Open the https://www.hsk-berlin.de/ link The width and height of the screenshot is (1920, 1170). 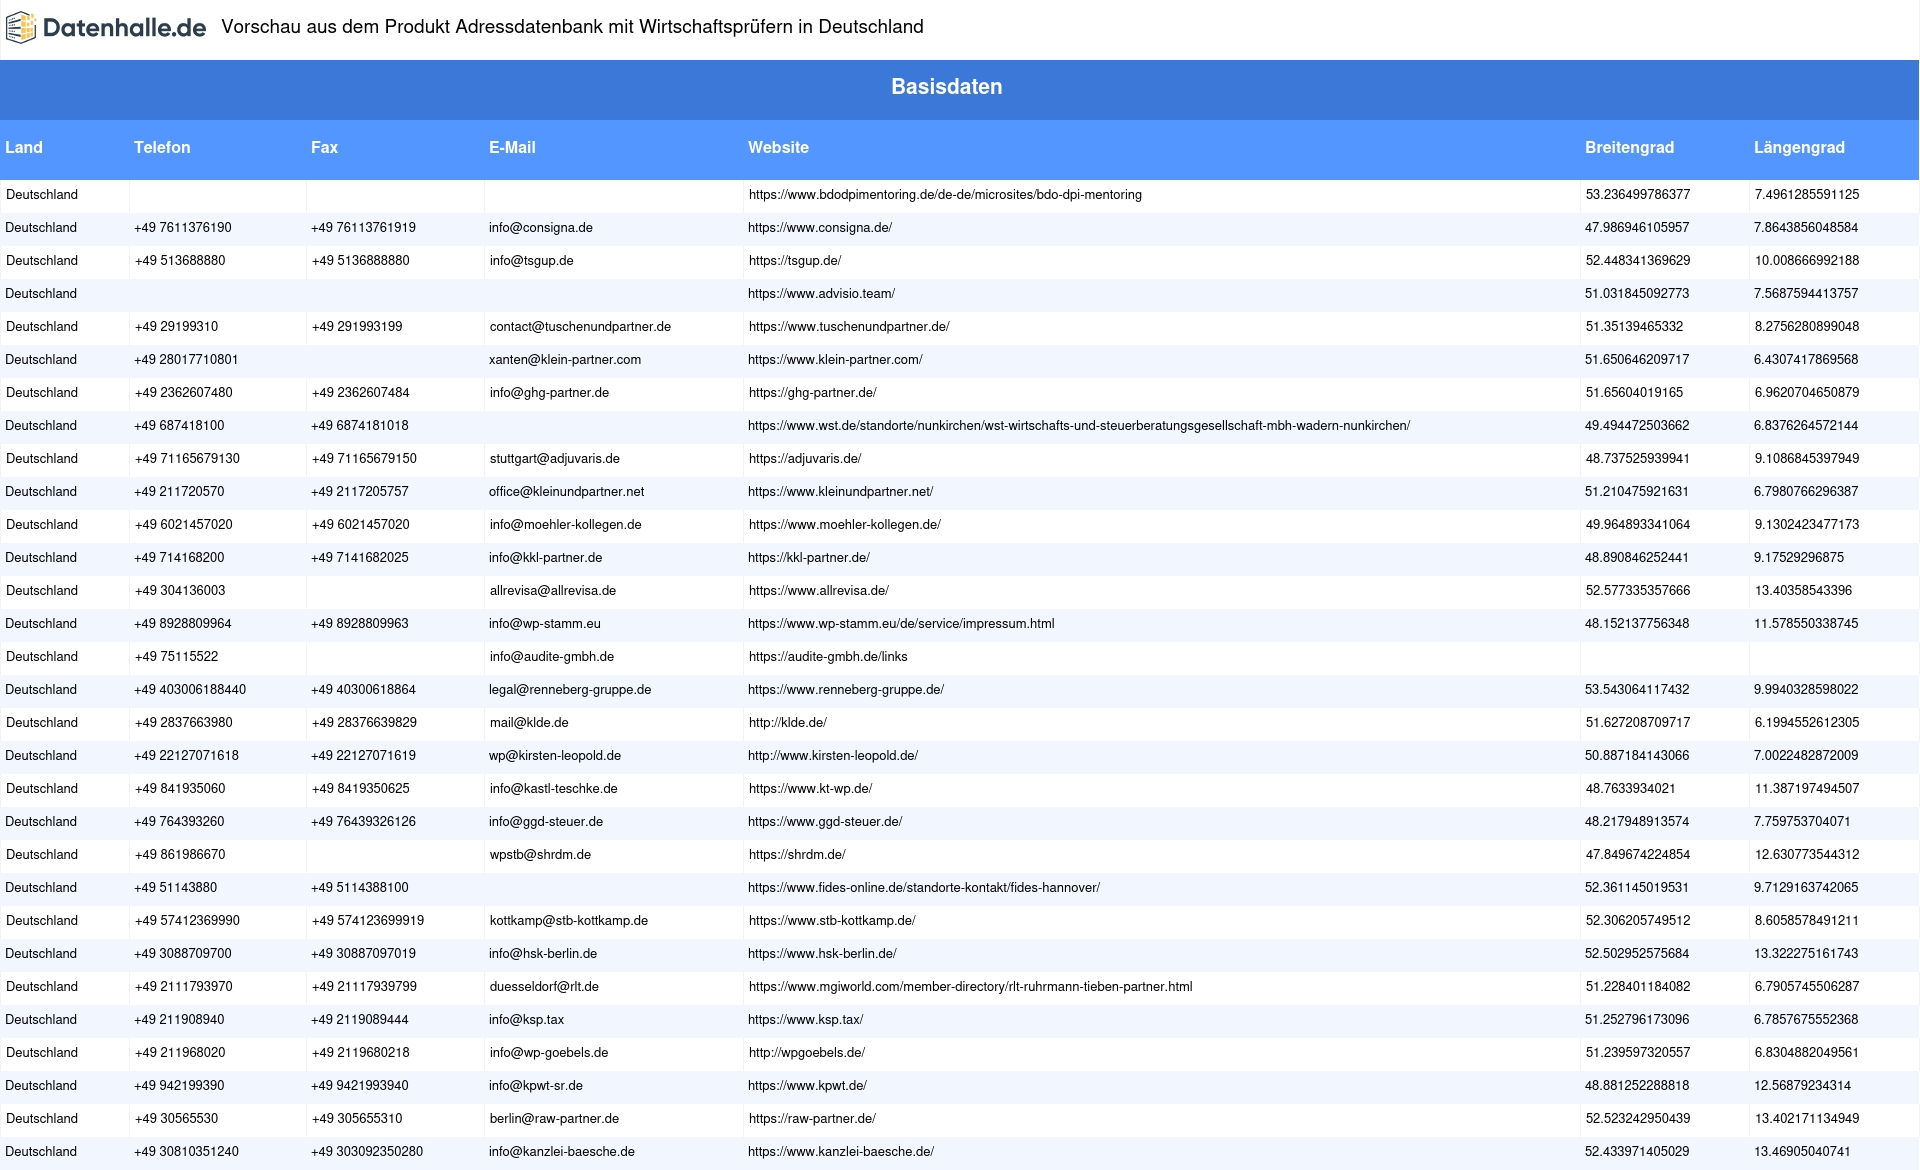click(822, 954)
